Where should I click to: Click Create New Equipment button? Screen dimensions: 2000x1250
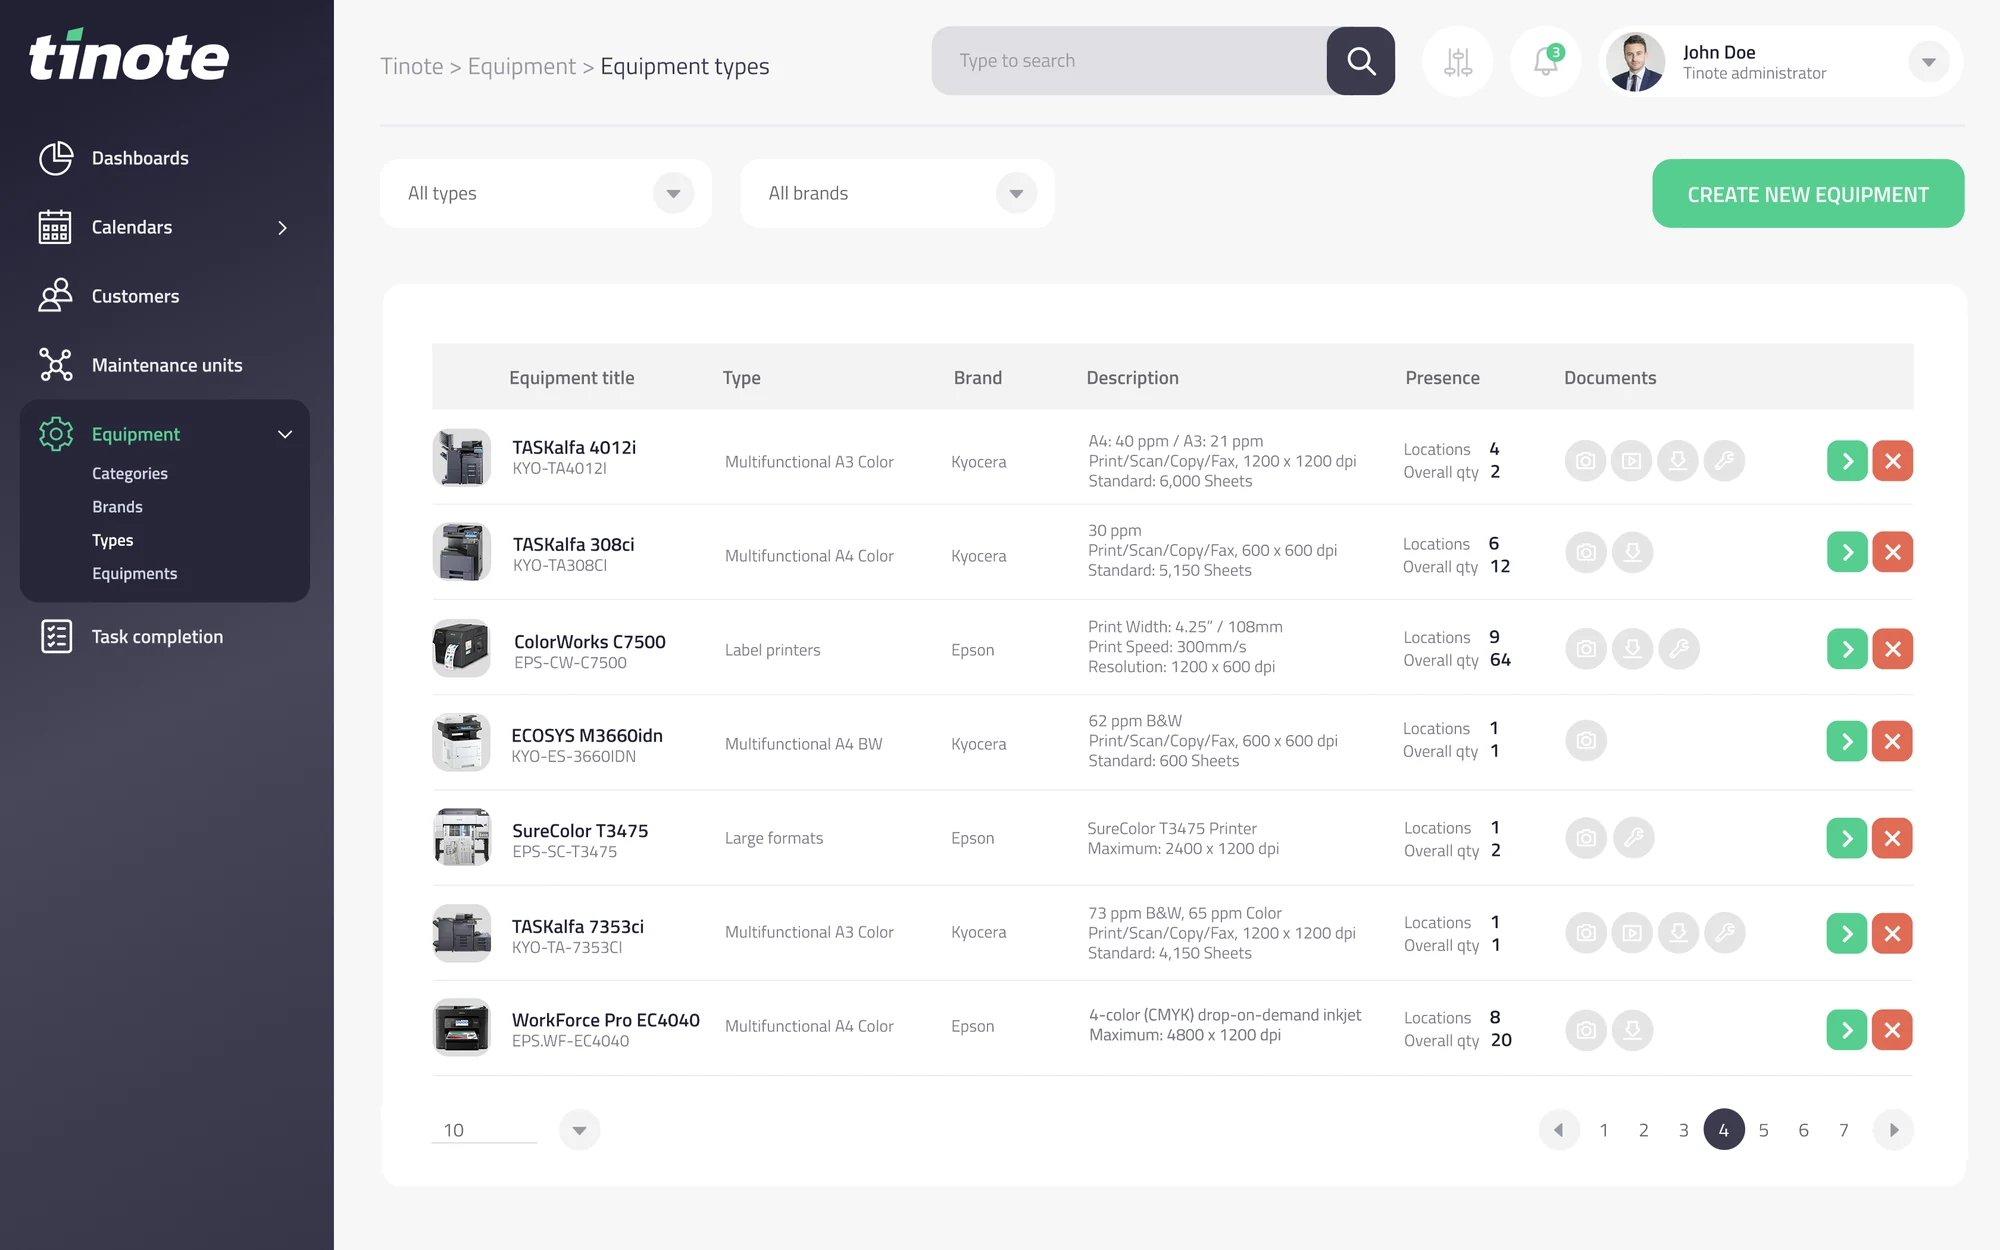click(1808, 194)
